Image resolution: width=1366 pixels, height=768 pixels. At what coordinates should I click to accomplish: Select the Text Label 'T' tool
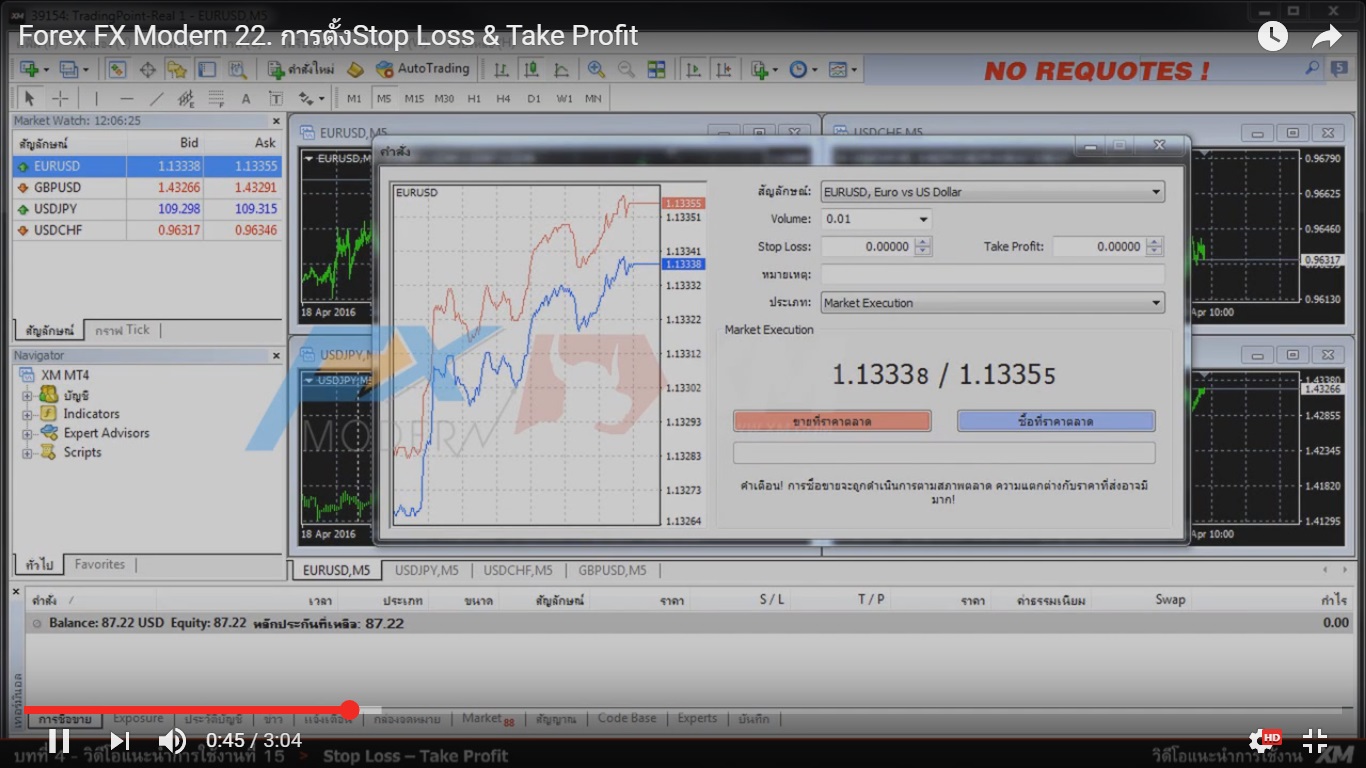pos(276,98)
